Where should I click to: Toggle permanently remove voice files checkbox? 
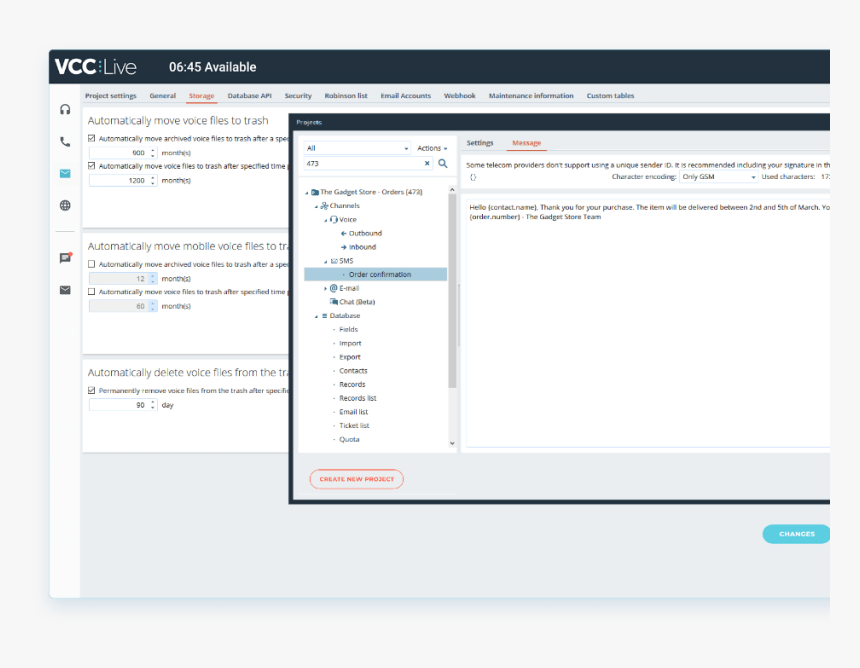pos(92,390)
